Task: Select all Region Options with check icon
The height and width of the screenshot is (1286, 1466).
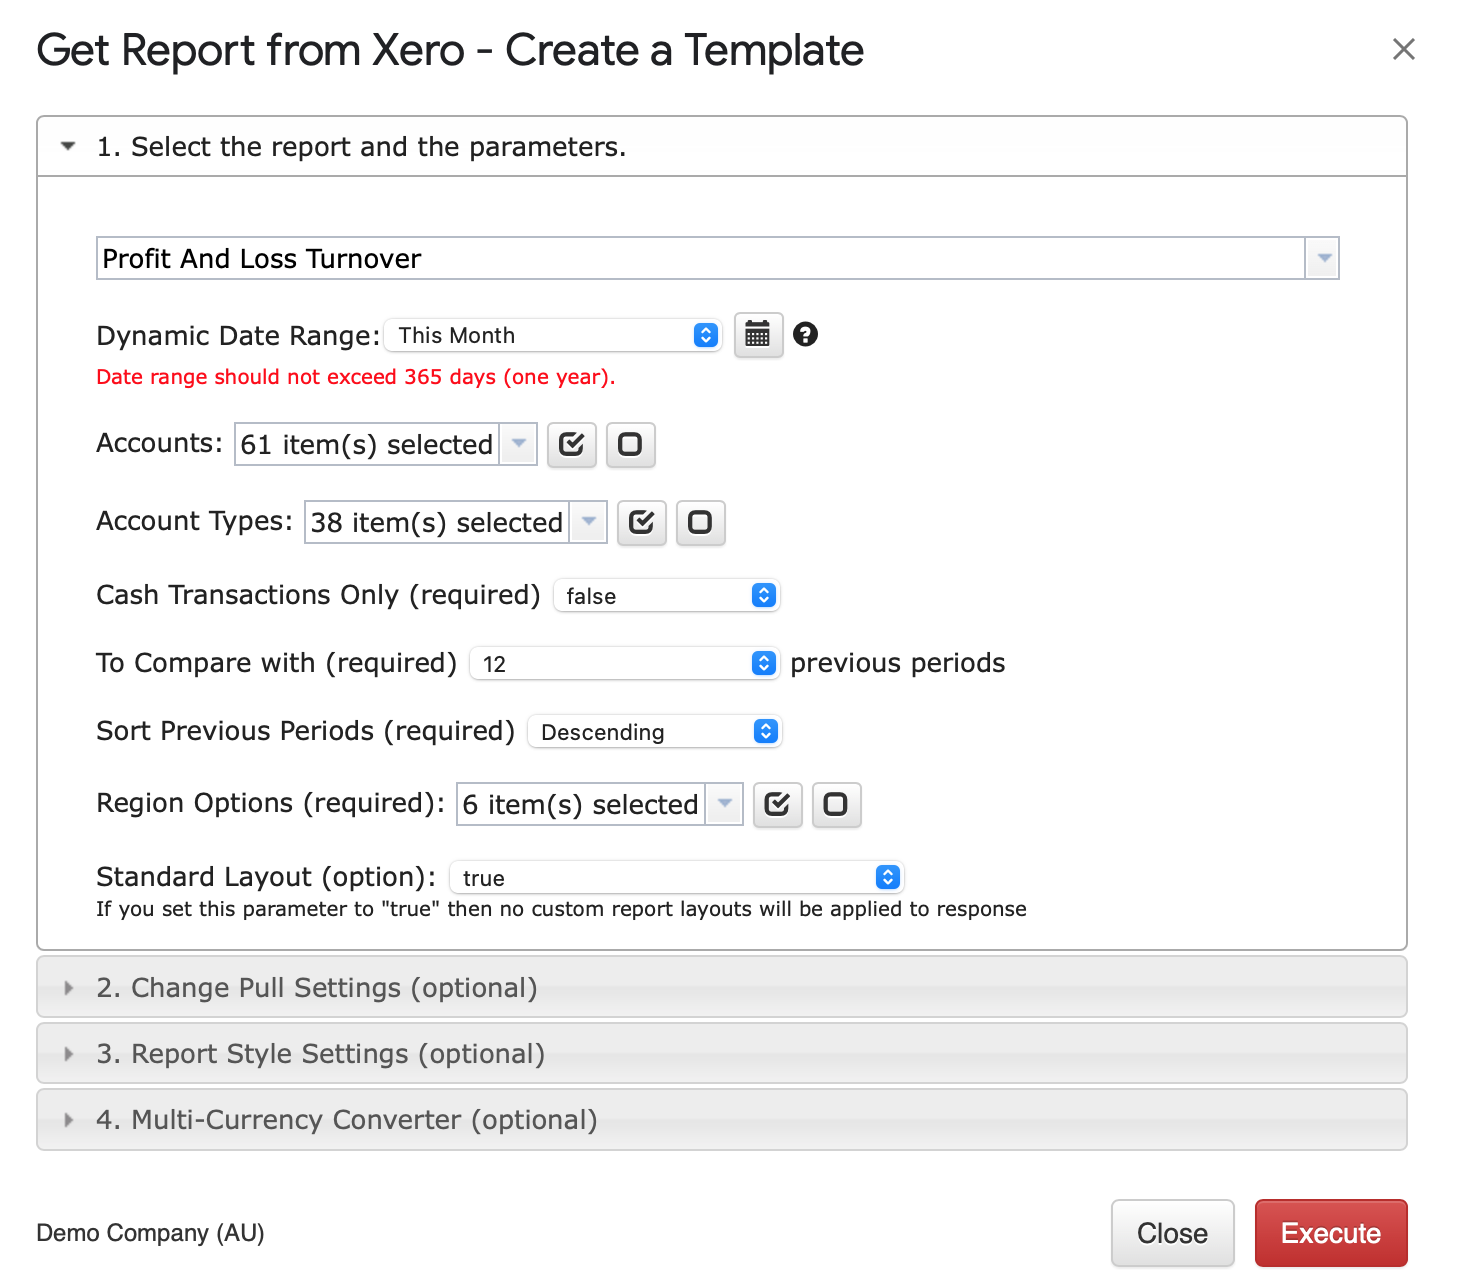Action: [777, 804]
